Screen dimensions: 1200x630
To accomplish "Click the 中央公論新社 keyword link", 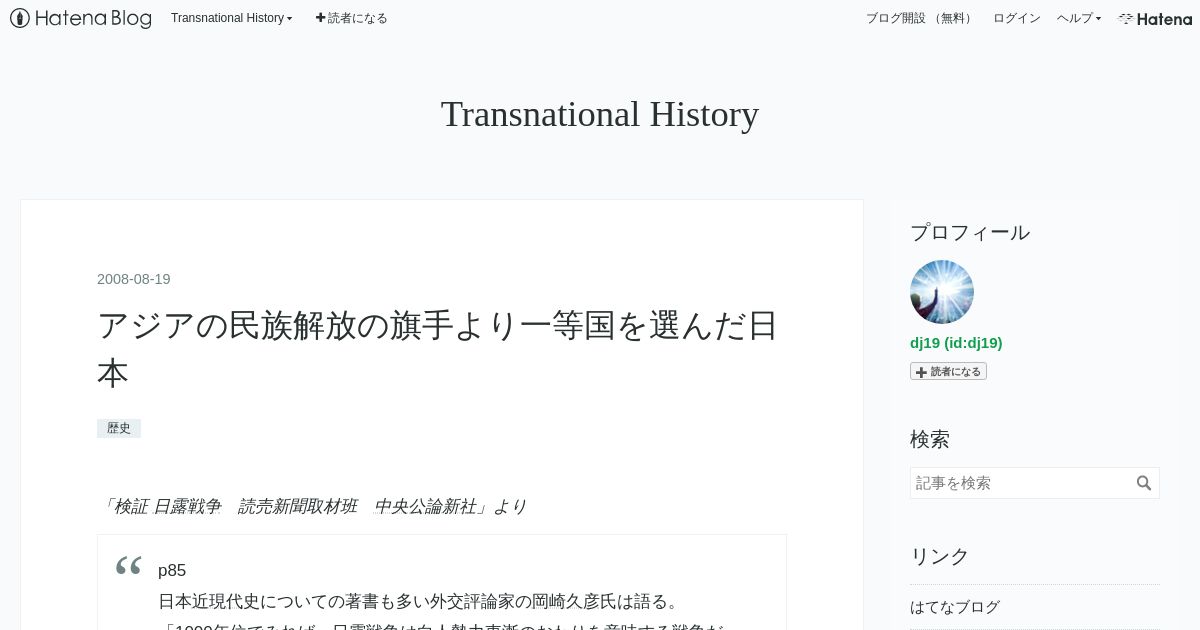I will tap(425, 506).
